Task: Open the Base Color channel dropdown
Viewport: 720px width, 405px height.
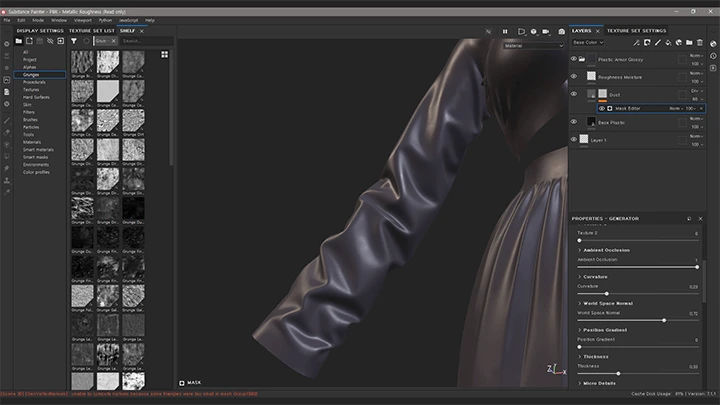Action: point(588,42)
